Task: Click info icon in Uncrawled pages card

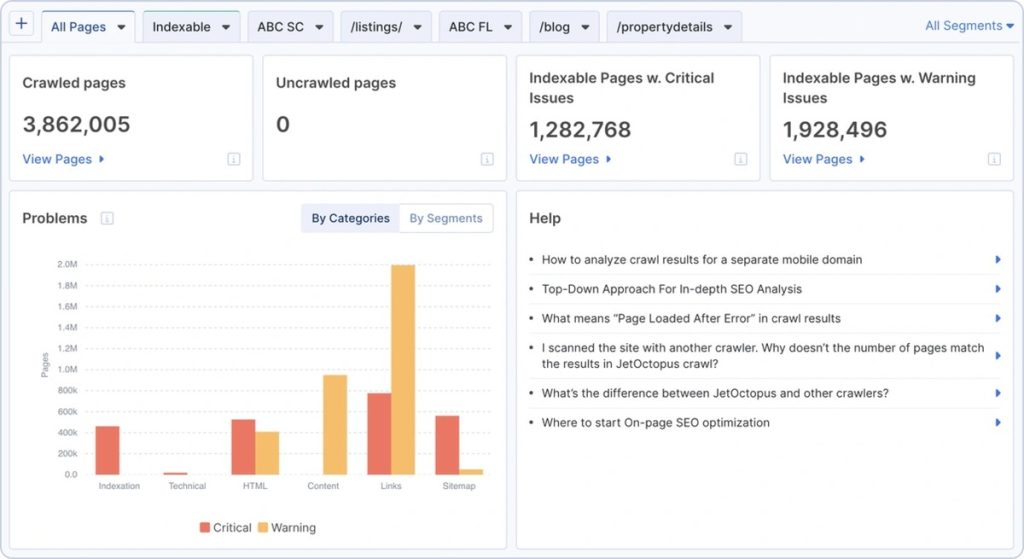Action: 487,159
